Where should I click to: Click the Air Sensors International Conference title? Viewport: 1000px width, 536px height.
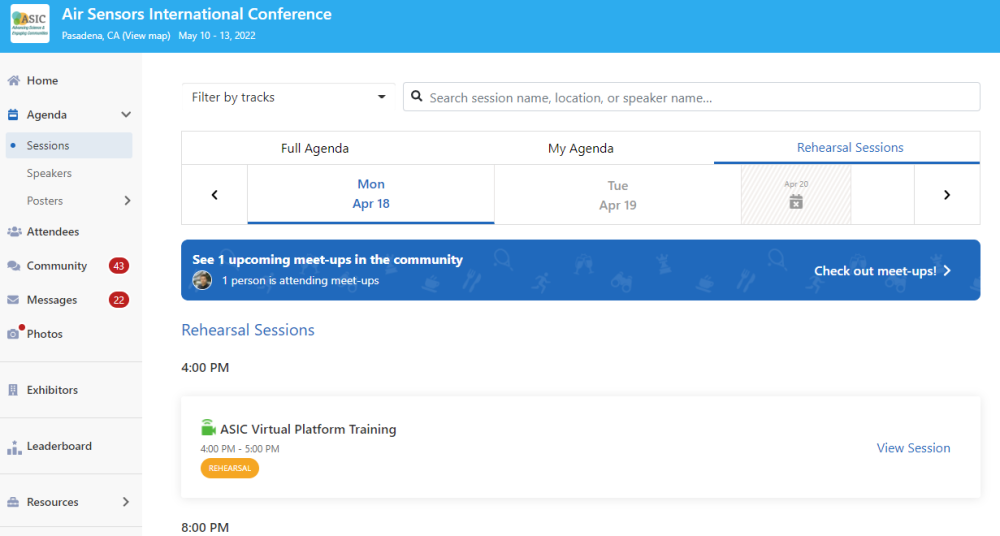pyautogui.click(x=196, y=14)
